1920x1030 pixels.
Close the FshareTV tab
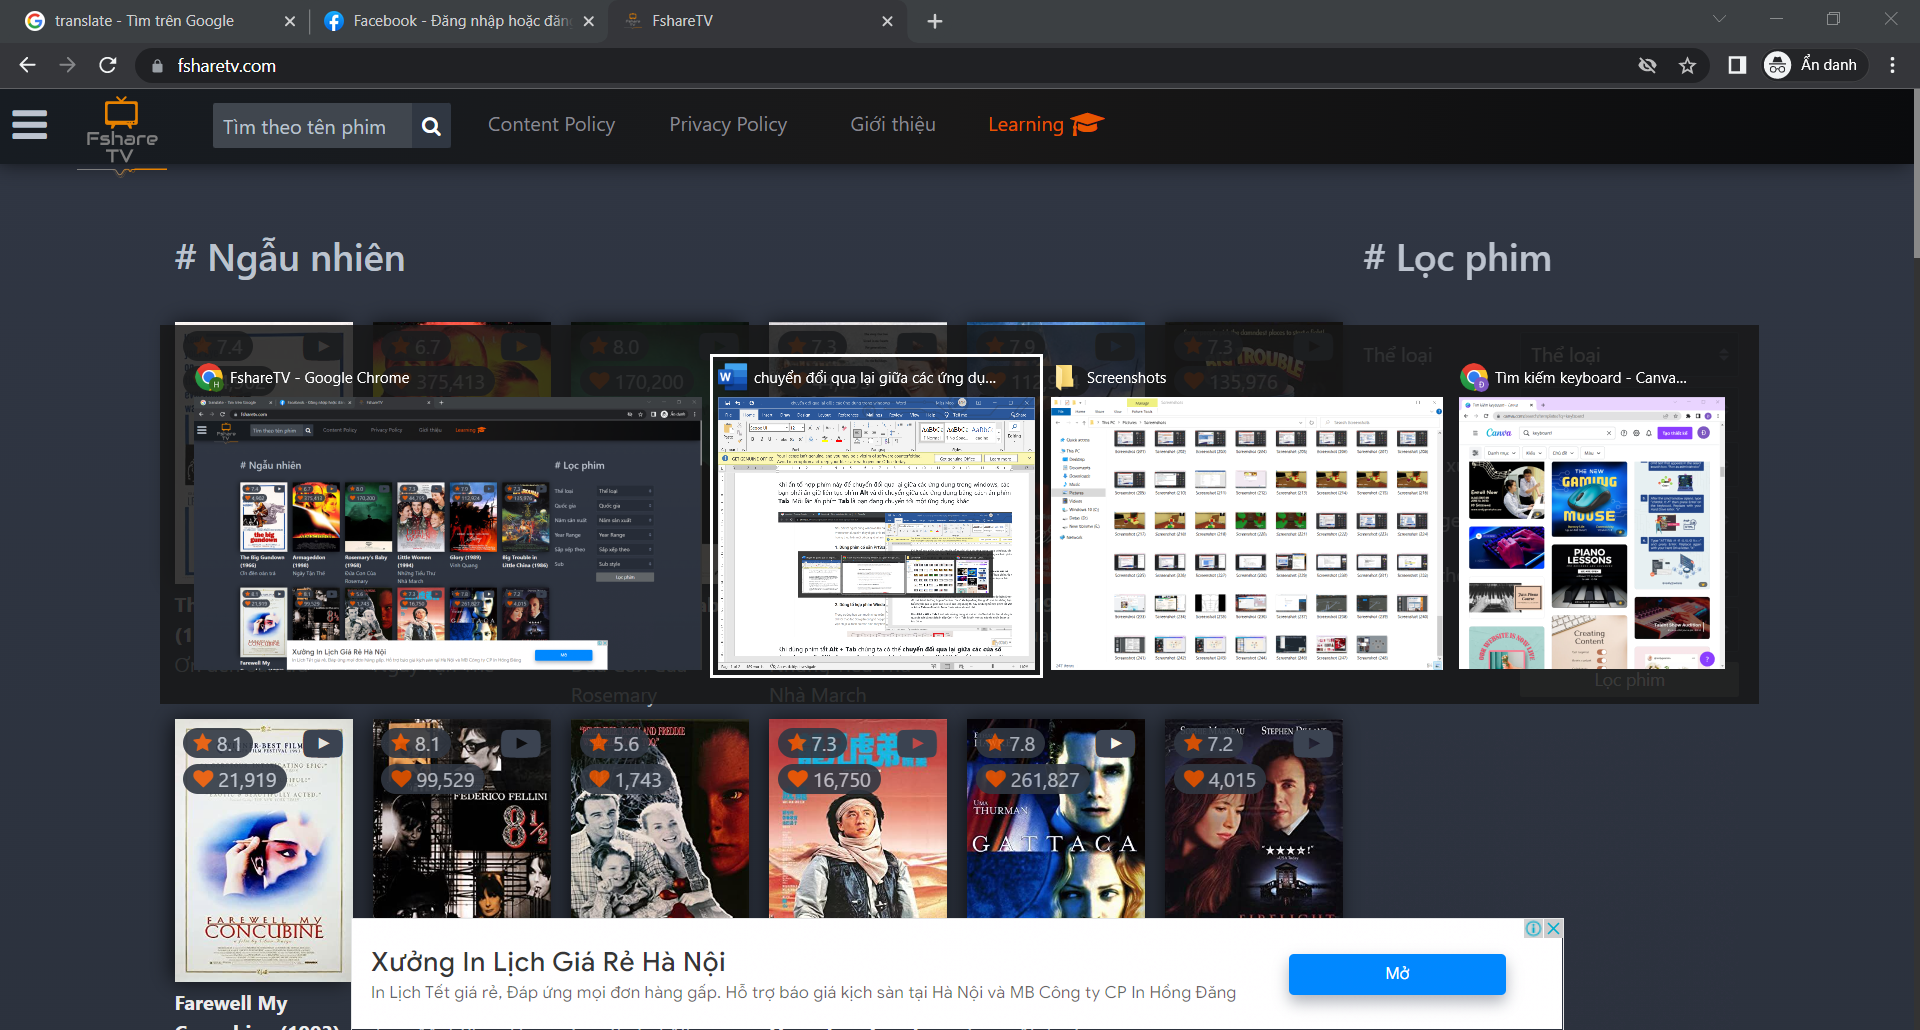click(x=887, y=21)
